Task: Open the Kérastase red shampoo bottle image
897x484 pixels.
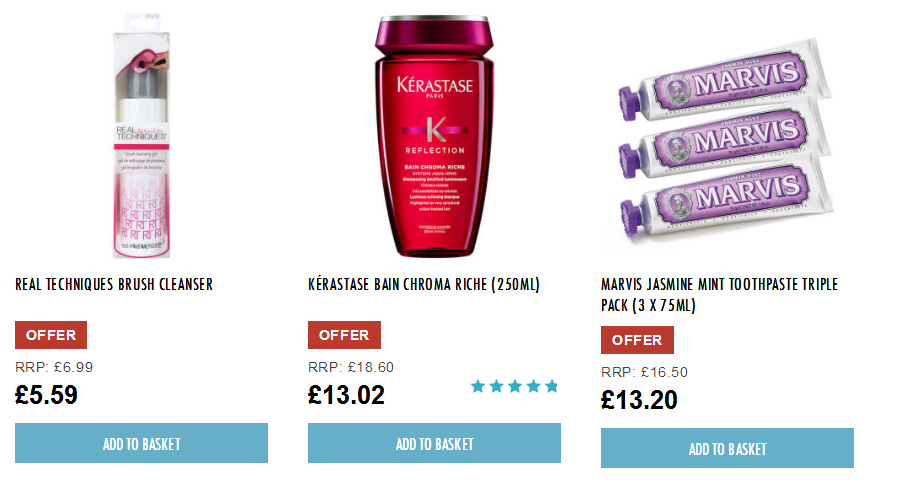Action: tap(434, 136)
